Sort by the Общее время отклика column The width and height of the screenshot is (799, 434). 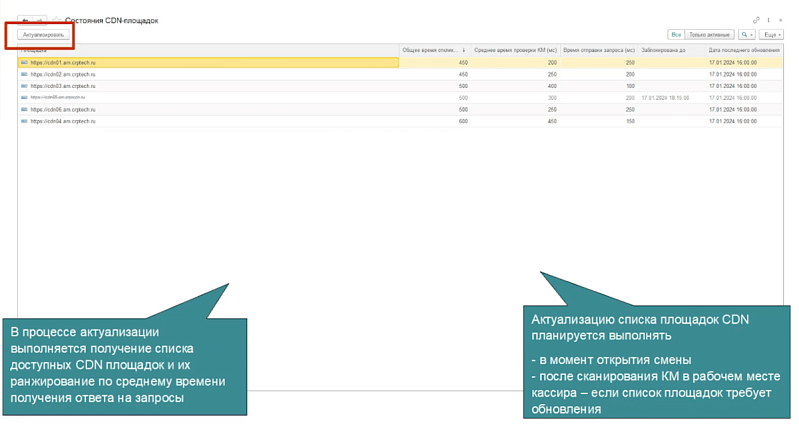(435, 50)
